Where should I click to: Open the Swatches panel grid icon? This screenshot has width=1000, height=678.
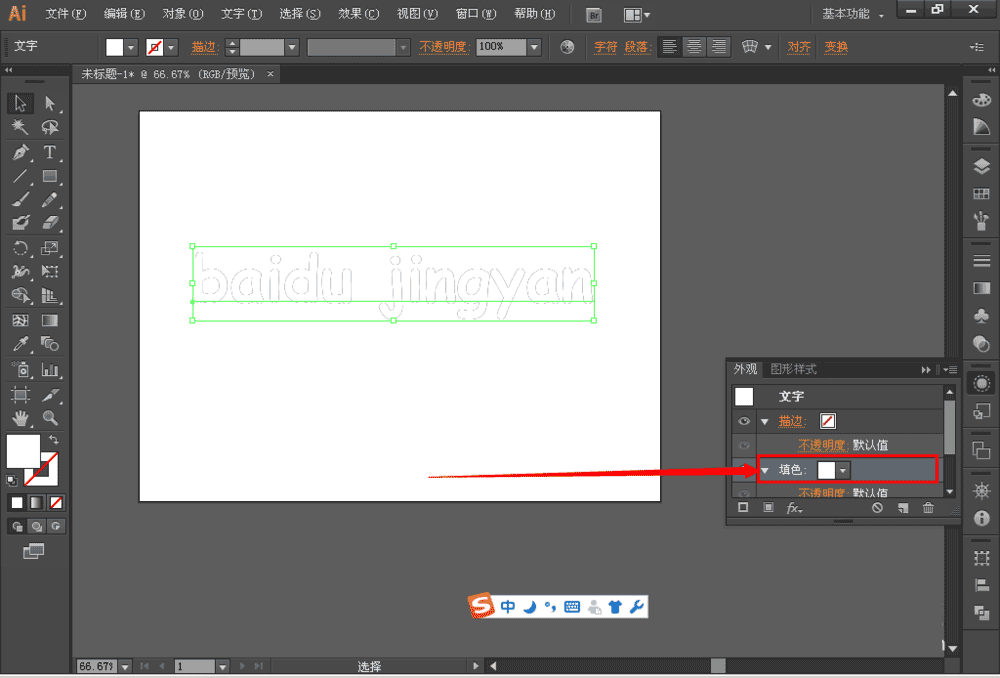982,194
